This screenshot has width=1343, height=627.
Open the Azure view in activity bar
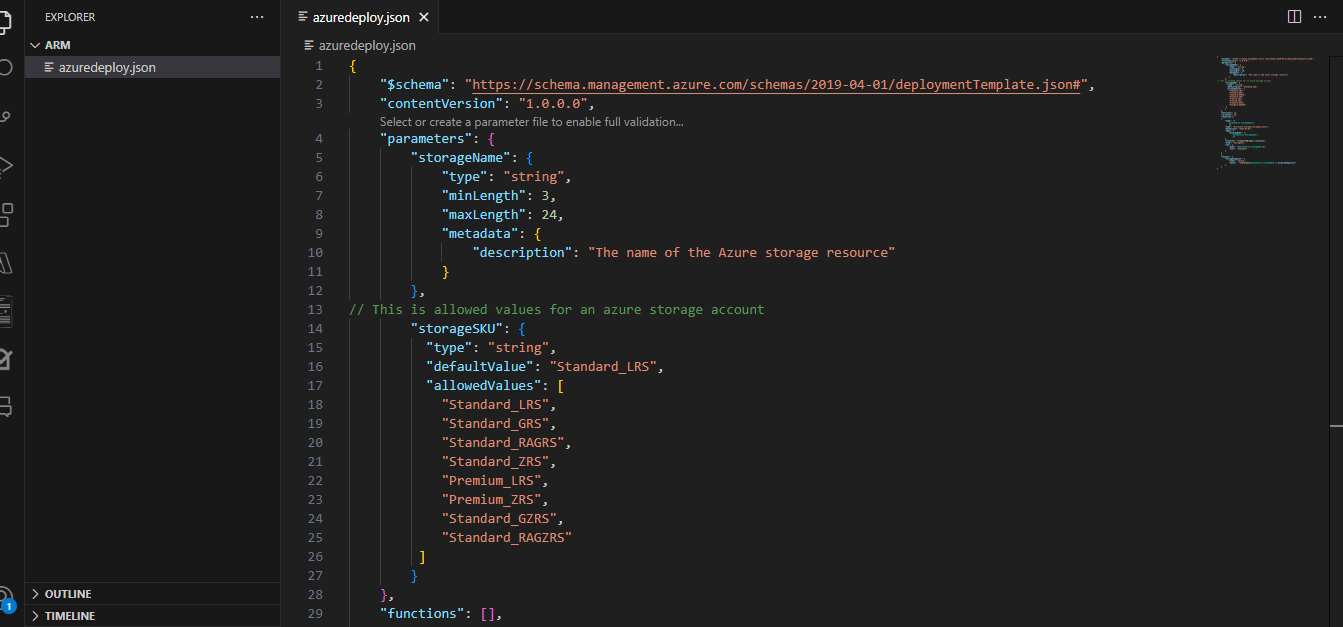click(x=4, y=262)
